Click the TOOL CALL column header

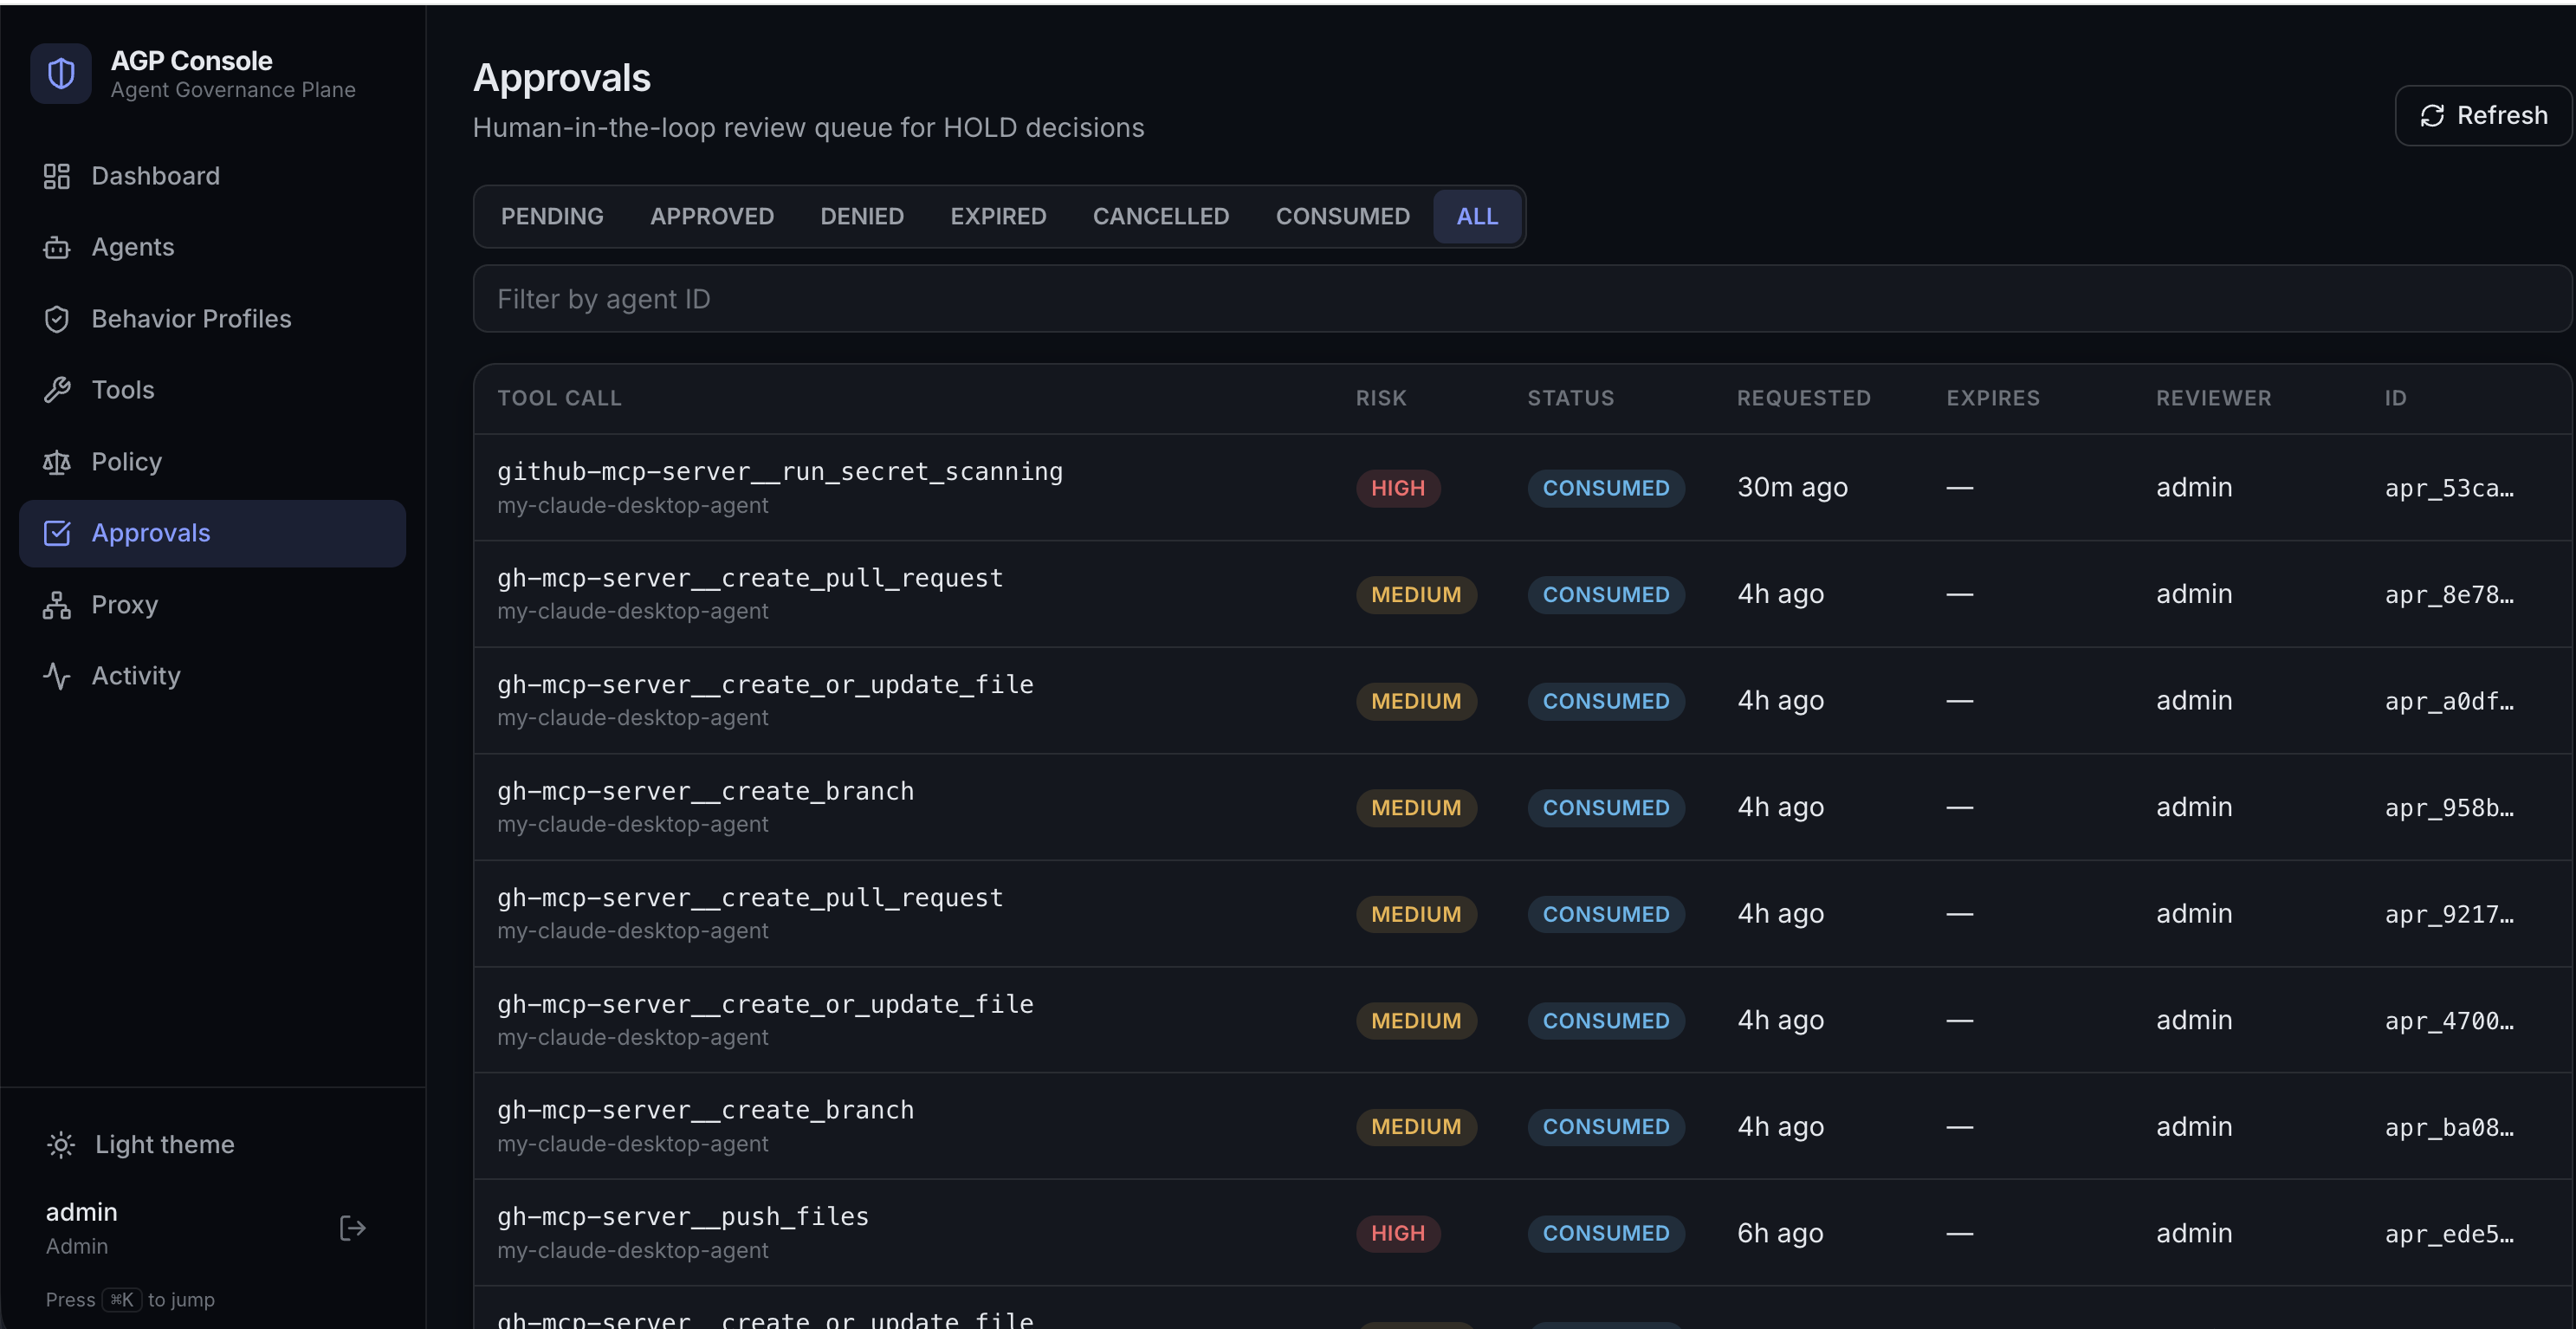(559, 398)
